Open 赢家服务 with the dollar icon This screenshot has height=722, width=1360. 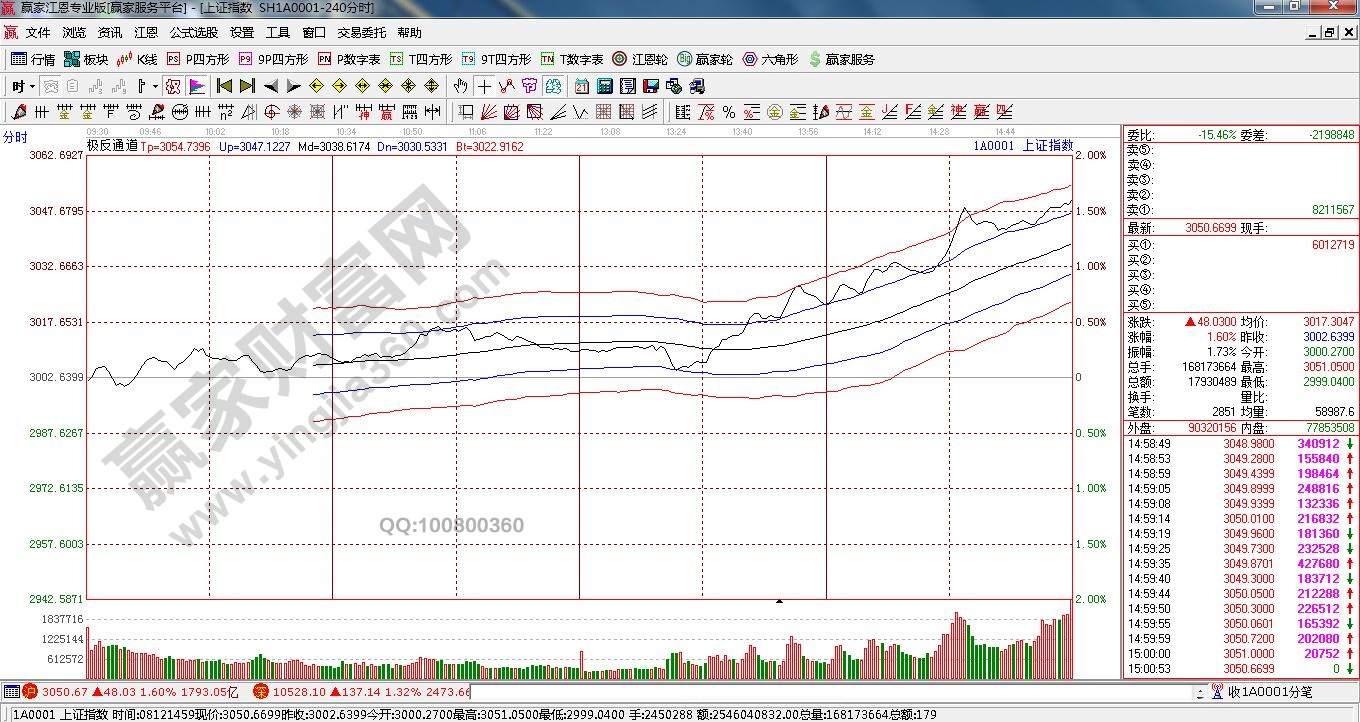point(842,60)
